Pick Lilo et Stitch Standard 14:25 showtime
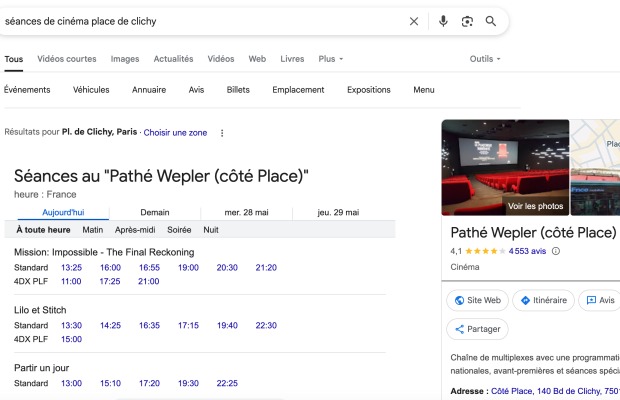Screen dimensions: 620x400 pos(110,325)
